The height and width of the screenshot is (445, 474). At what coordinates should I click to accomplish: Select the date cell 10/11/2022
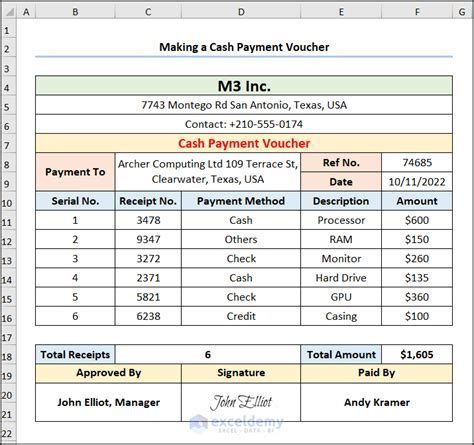pos(417,182)
